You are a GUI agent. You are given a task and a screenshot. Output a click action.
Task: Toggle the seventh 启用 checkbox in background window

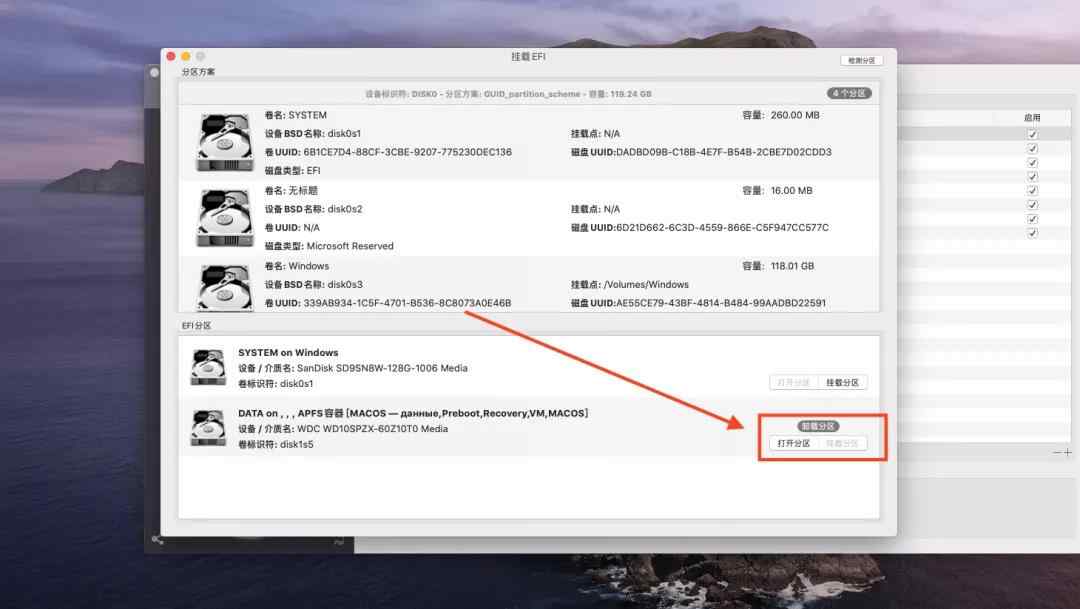[1032, 219]
